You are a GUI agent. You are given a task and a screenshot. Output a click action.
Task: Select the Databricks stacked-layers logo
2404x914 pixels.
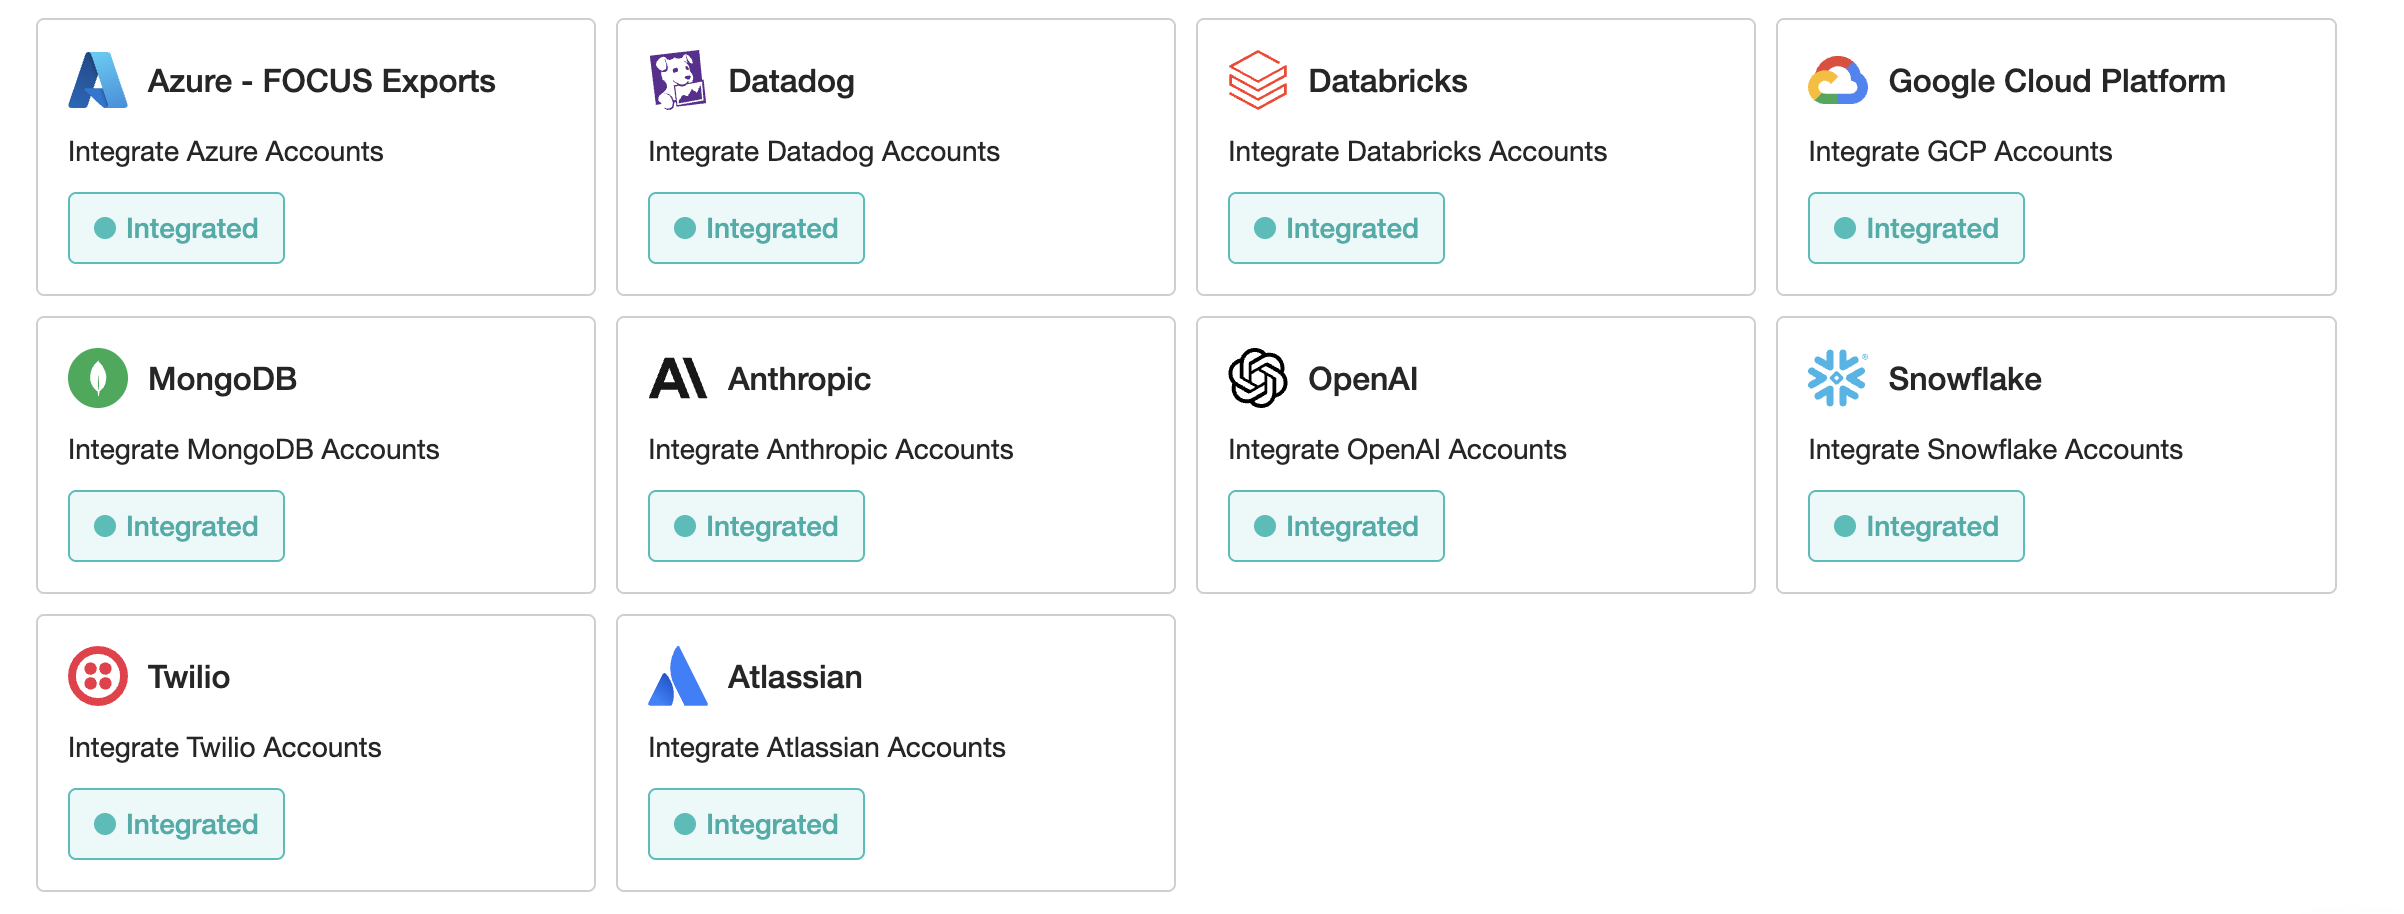[1258, 80]
